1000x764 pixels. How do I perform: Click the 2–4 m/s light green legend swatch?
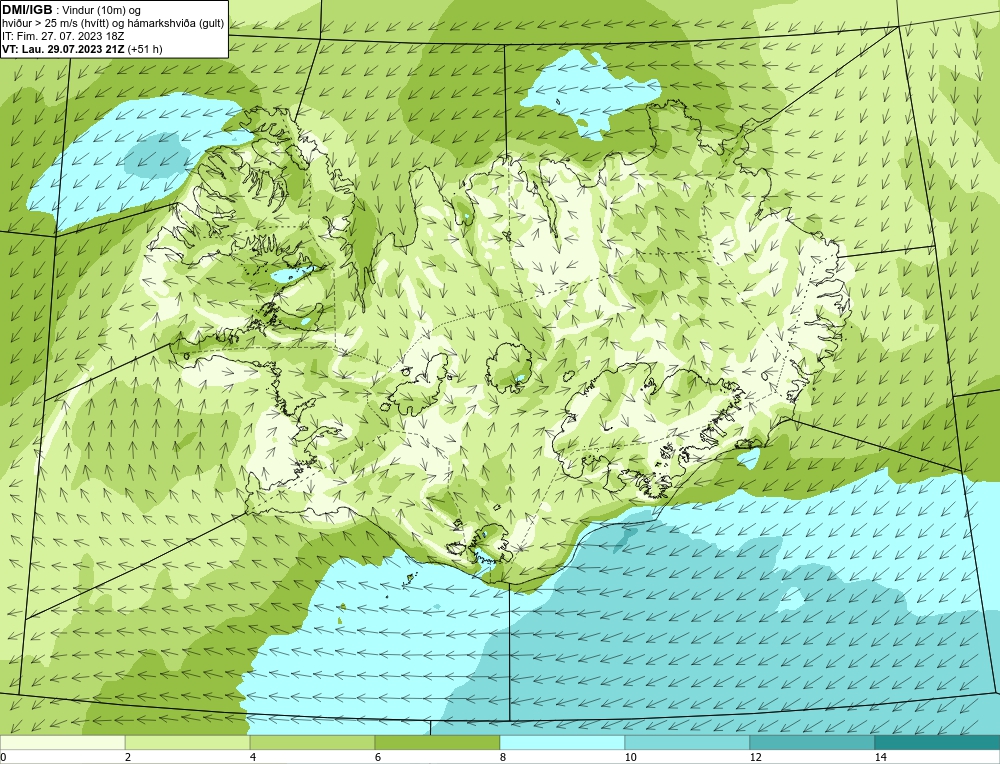click(188, 743)
